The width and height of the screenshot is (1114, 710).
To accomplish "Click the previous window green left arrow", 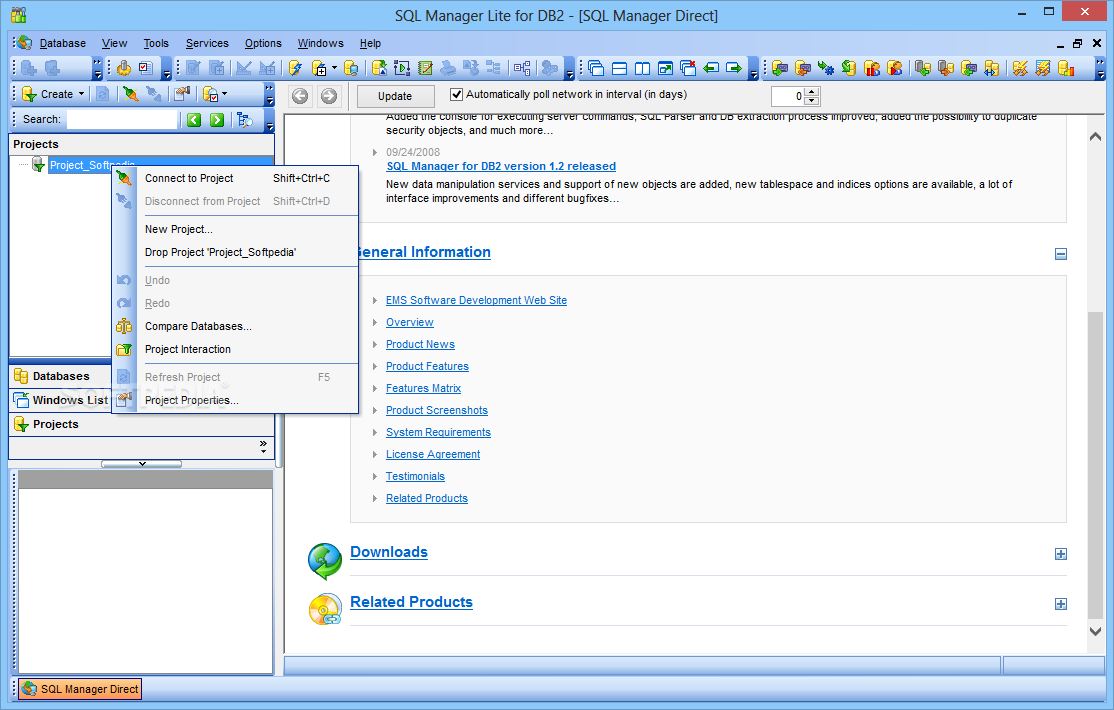I will pos(711,68).
